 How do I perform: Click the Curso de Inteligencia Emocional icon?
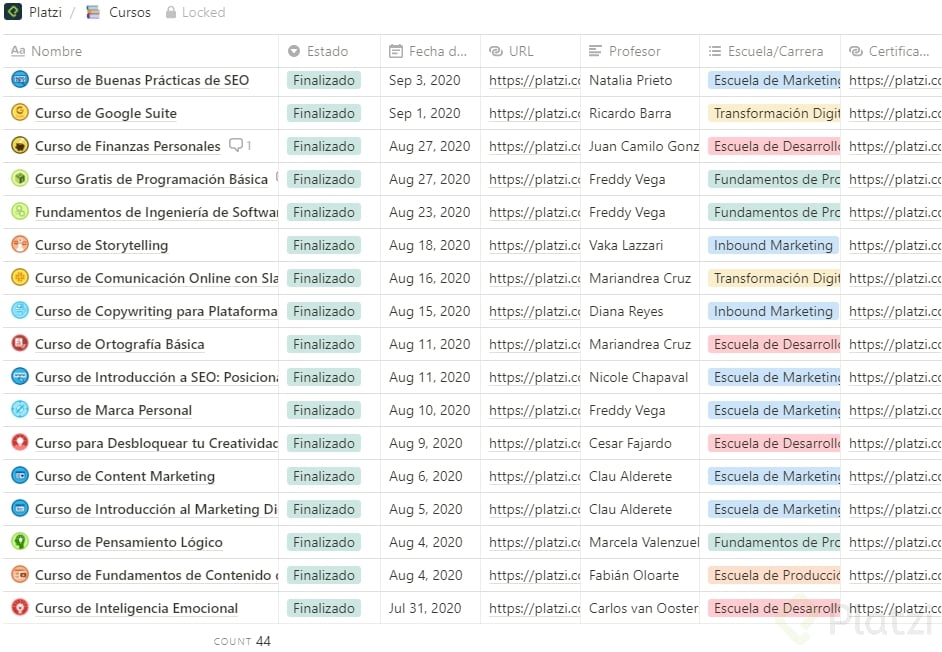coord(20,608)
